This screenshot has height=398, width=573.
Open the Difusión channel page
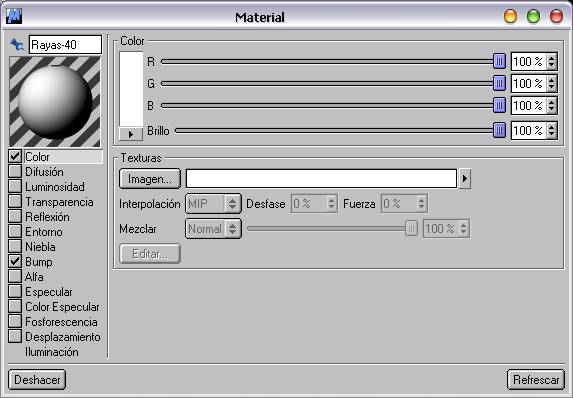coord(44,172)
